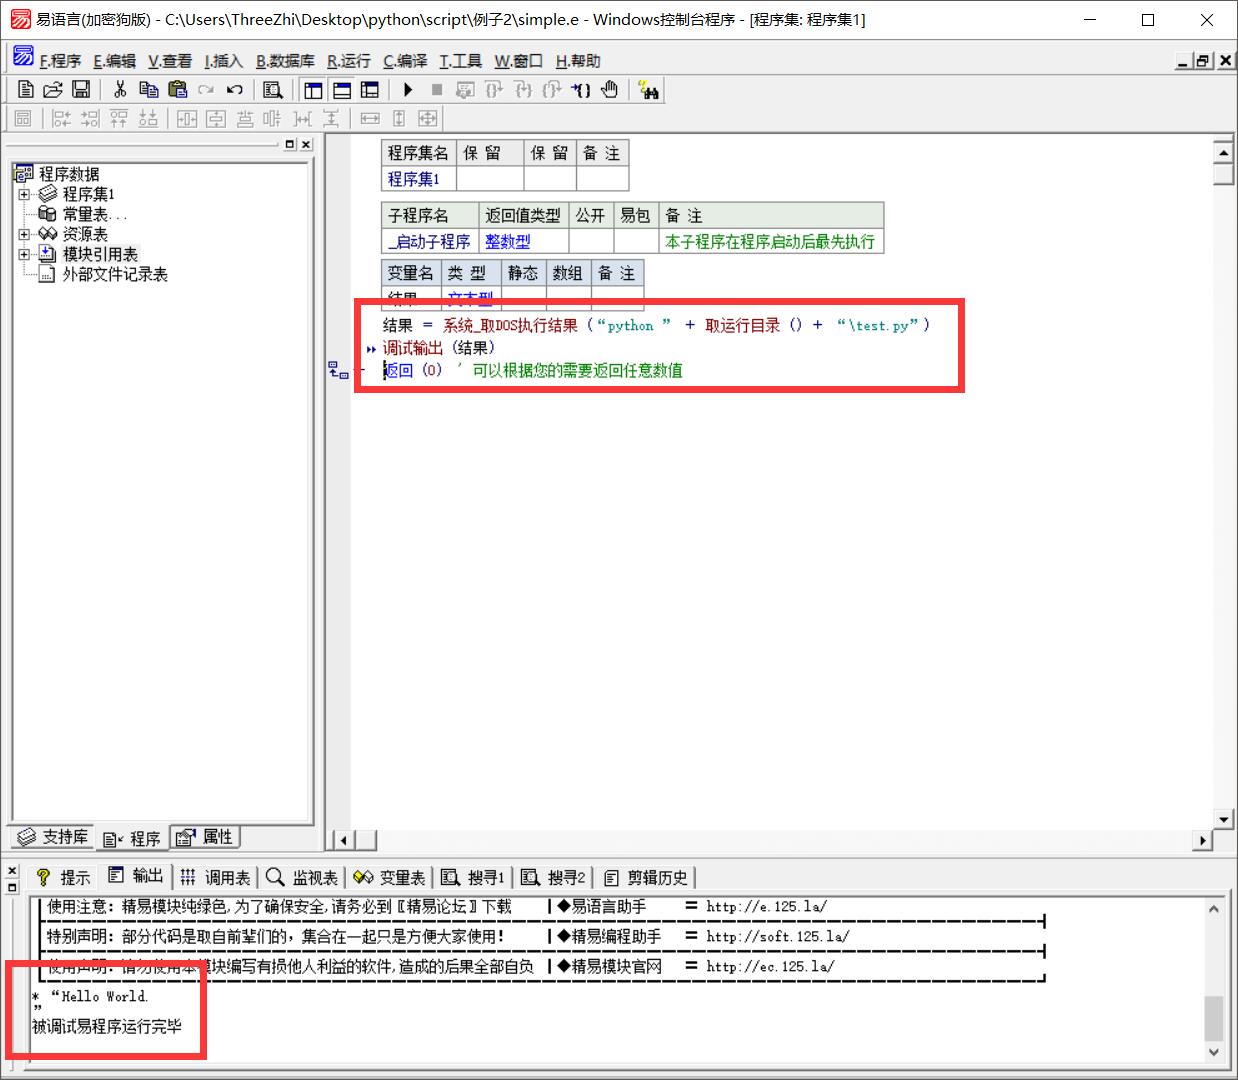Close the left work panel
Screen dimensions: 1238x1080
point(306,144)
